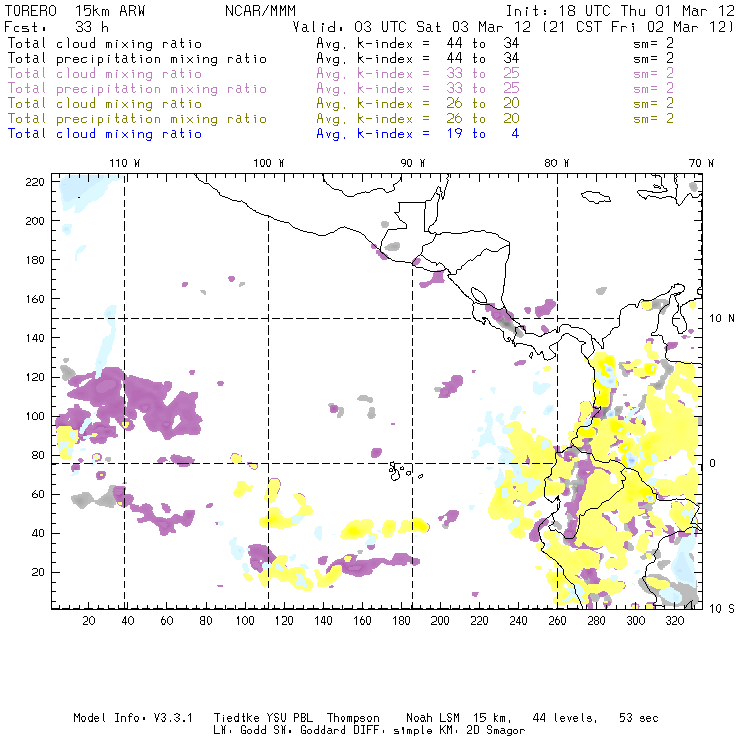Screen dimensions: 740x740
Task: Click the '320' value on the horizontal axis
Action: tap(674, 621)
